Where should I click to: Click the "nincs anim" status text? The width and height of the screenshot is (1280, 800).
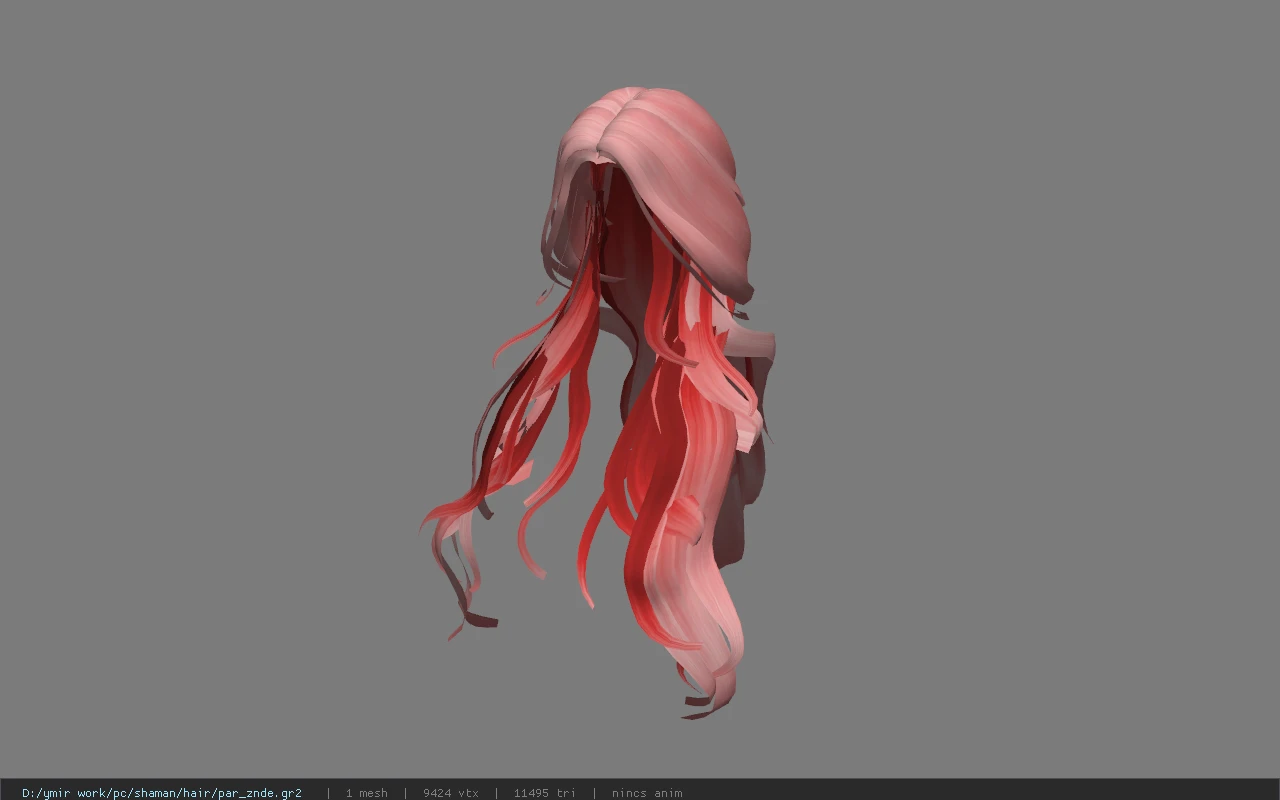(x=647, y=793)
